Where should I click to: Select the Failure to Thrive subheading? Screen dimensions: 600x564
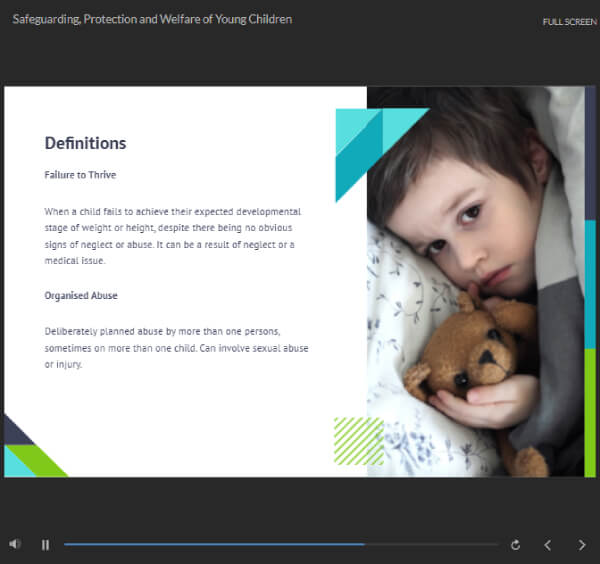click(x=80, y=175)
